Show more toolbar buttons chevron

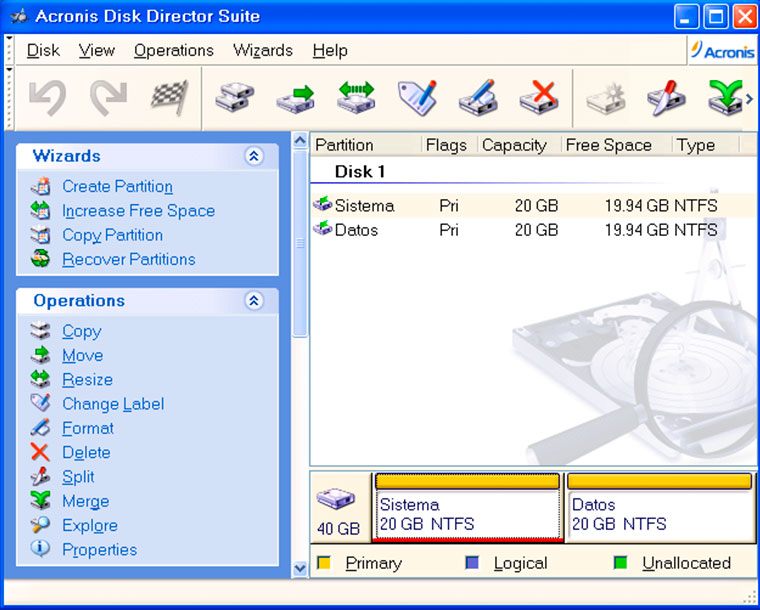(x=749, y=99)
